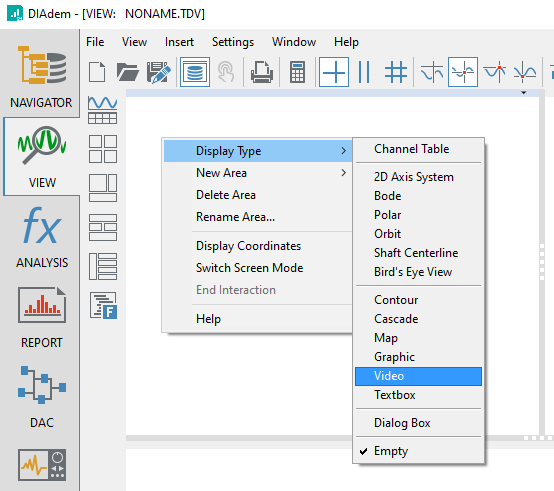Open the View menu

click(134, 42)
